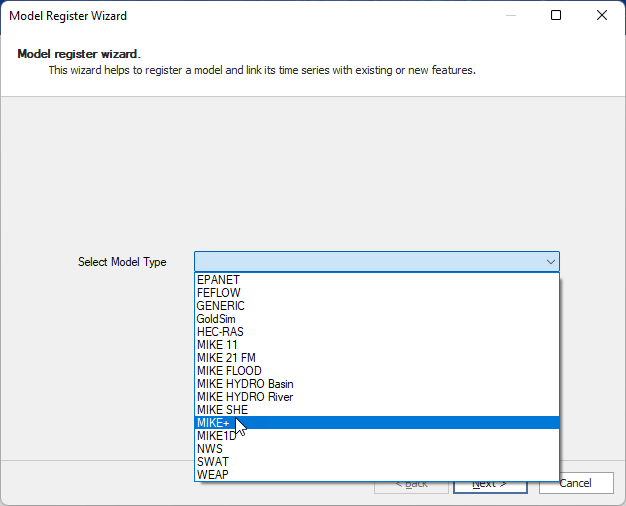This screenshot has width=626, height=506.
Task: Choose MIKE SHE from the list
Action: pos(377,410)
